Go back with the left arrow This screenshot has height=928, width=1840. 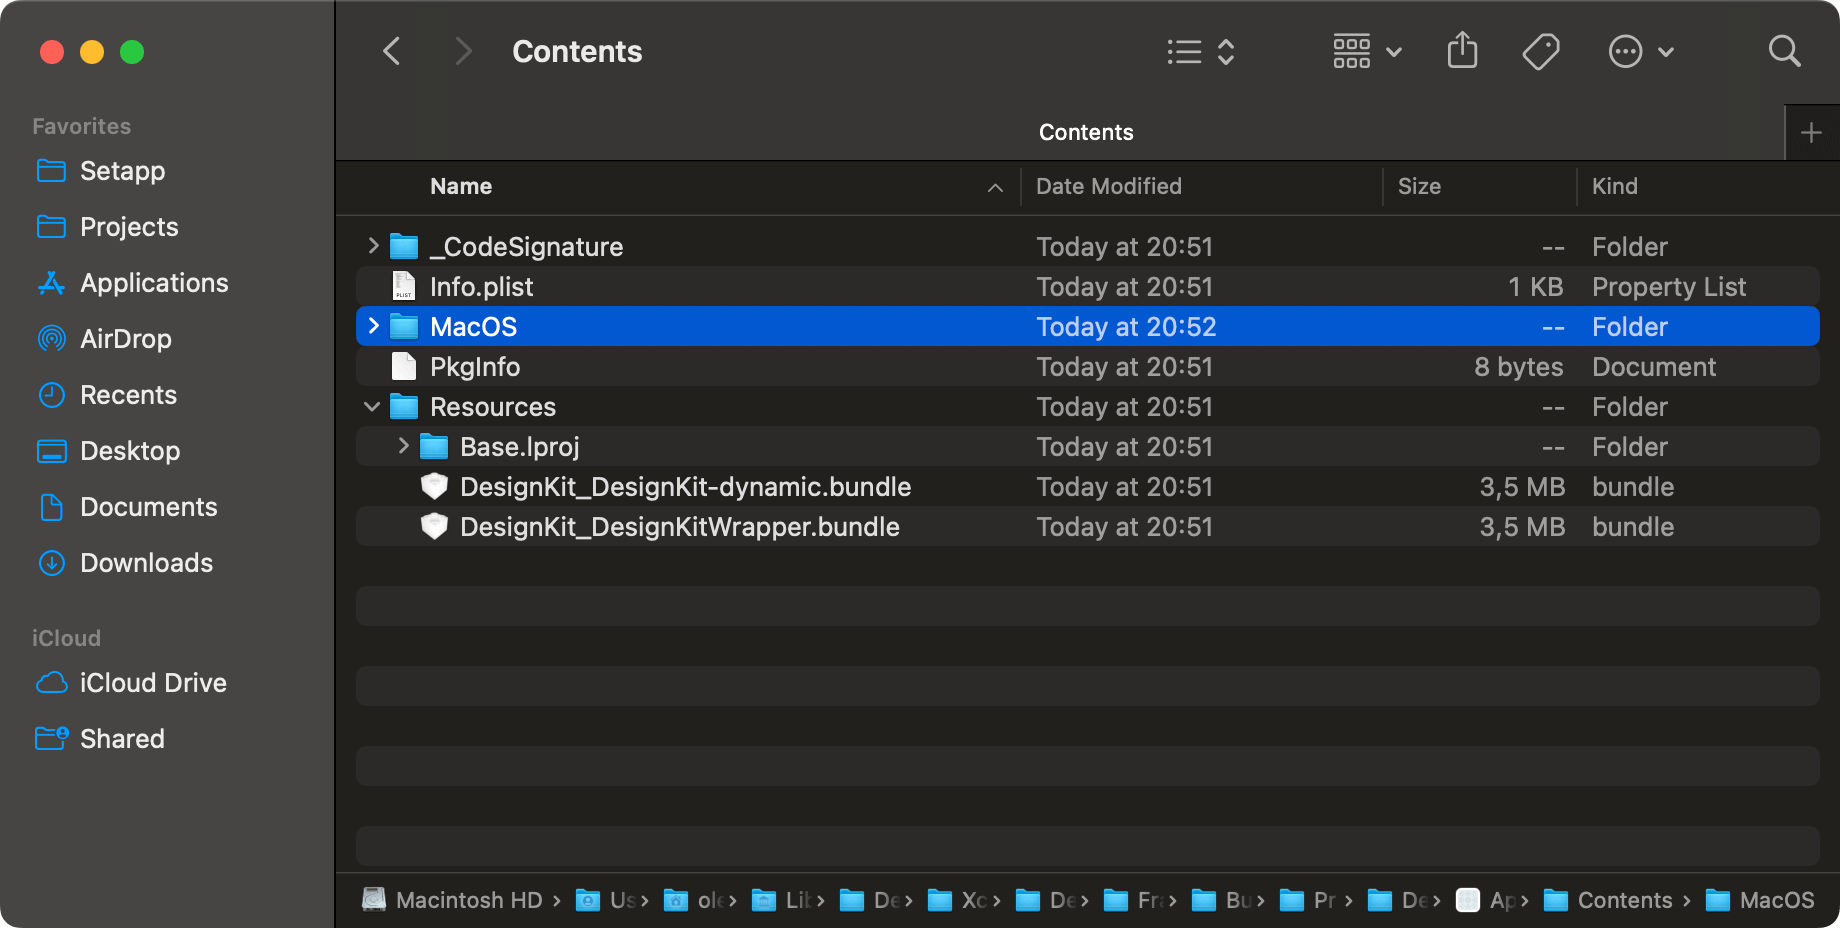point(392,51)
